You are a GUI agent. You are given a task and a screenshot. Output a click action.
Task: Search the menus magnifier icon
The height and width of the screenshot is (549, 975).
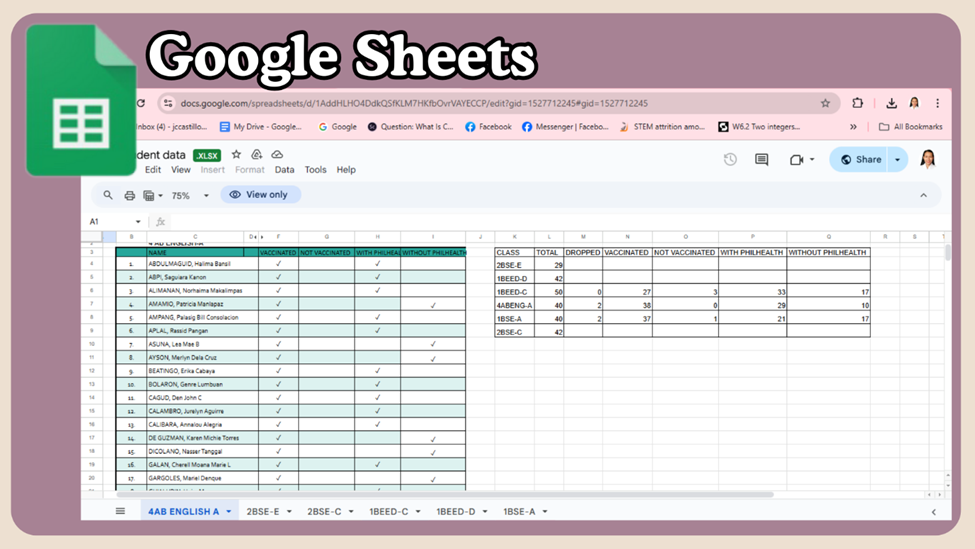tap(108, 195)
